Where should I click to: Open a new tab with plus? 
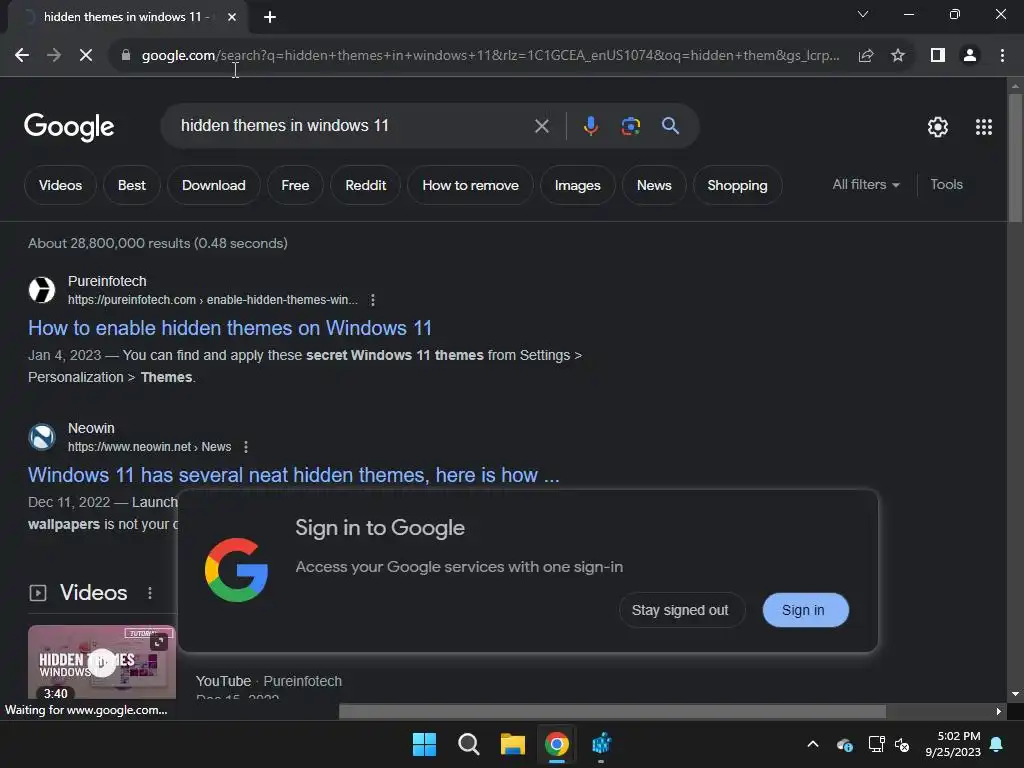click(270, 17)
